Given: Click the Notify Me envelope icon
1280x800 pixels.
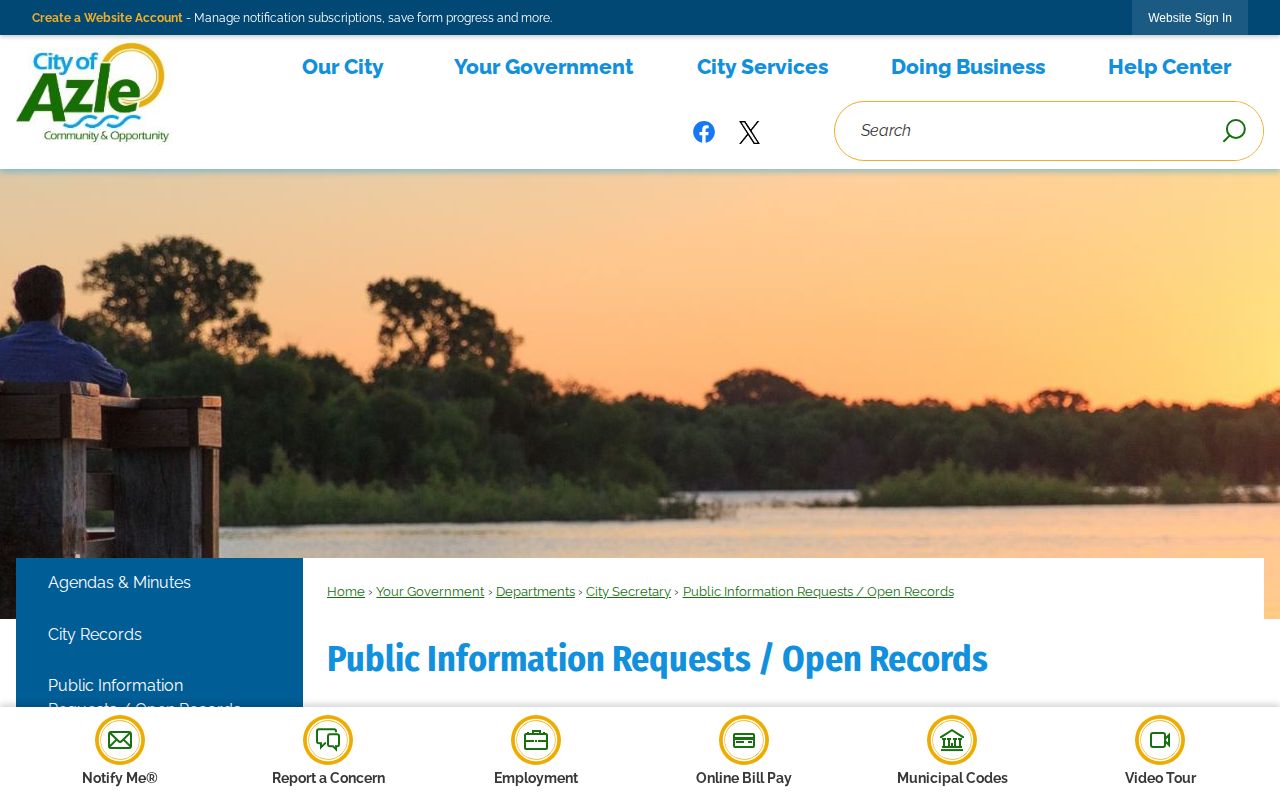Looking at the screenshot, I should (120, 740).
